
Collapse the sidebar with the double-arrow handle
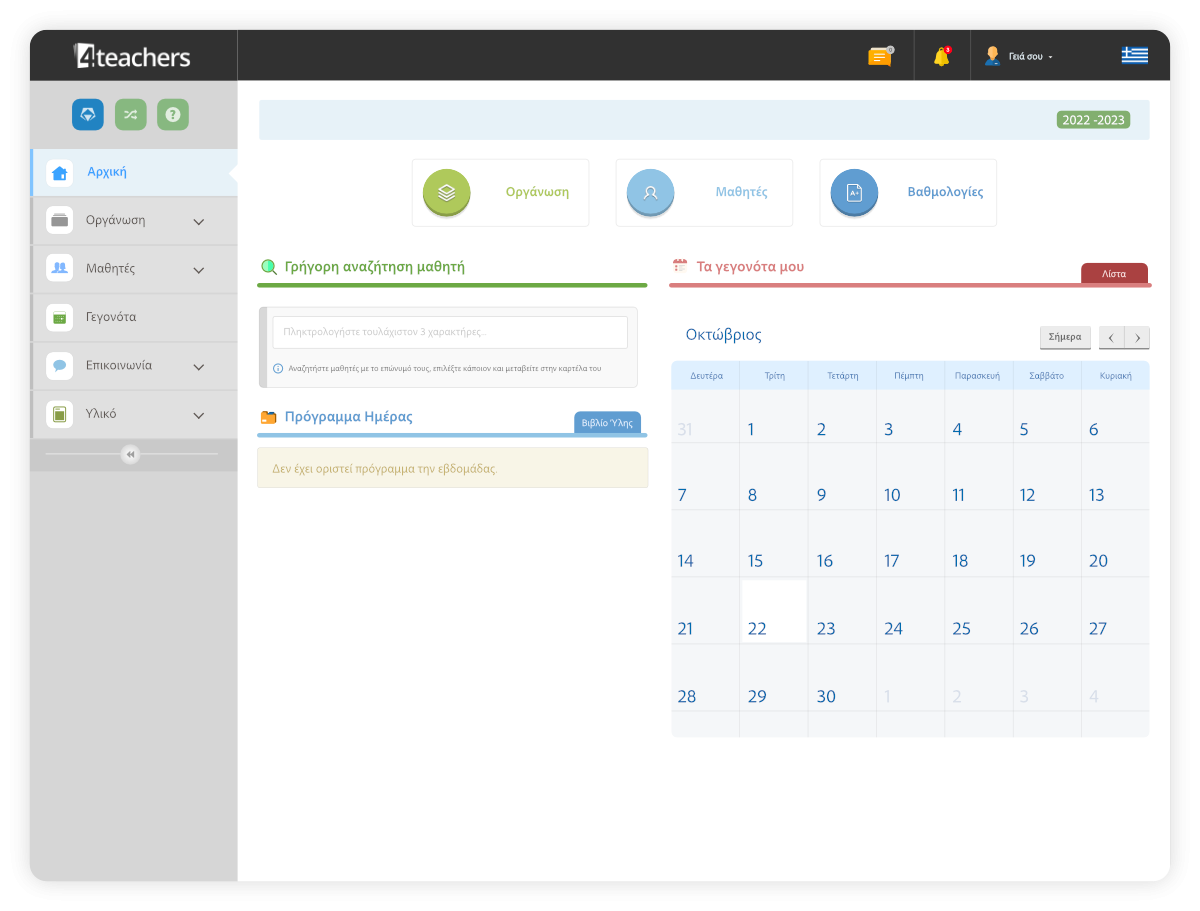click(130, 455)
